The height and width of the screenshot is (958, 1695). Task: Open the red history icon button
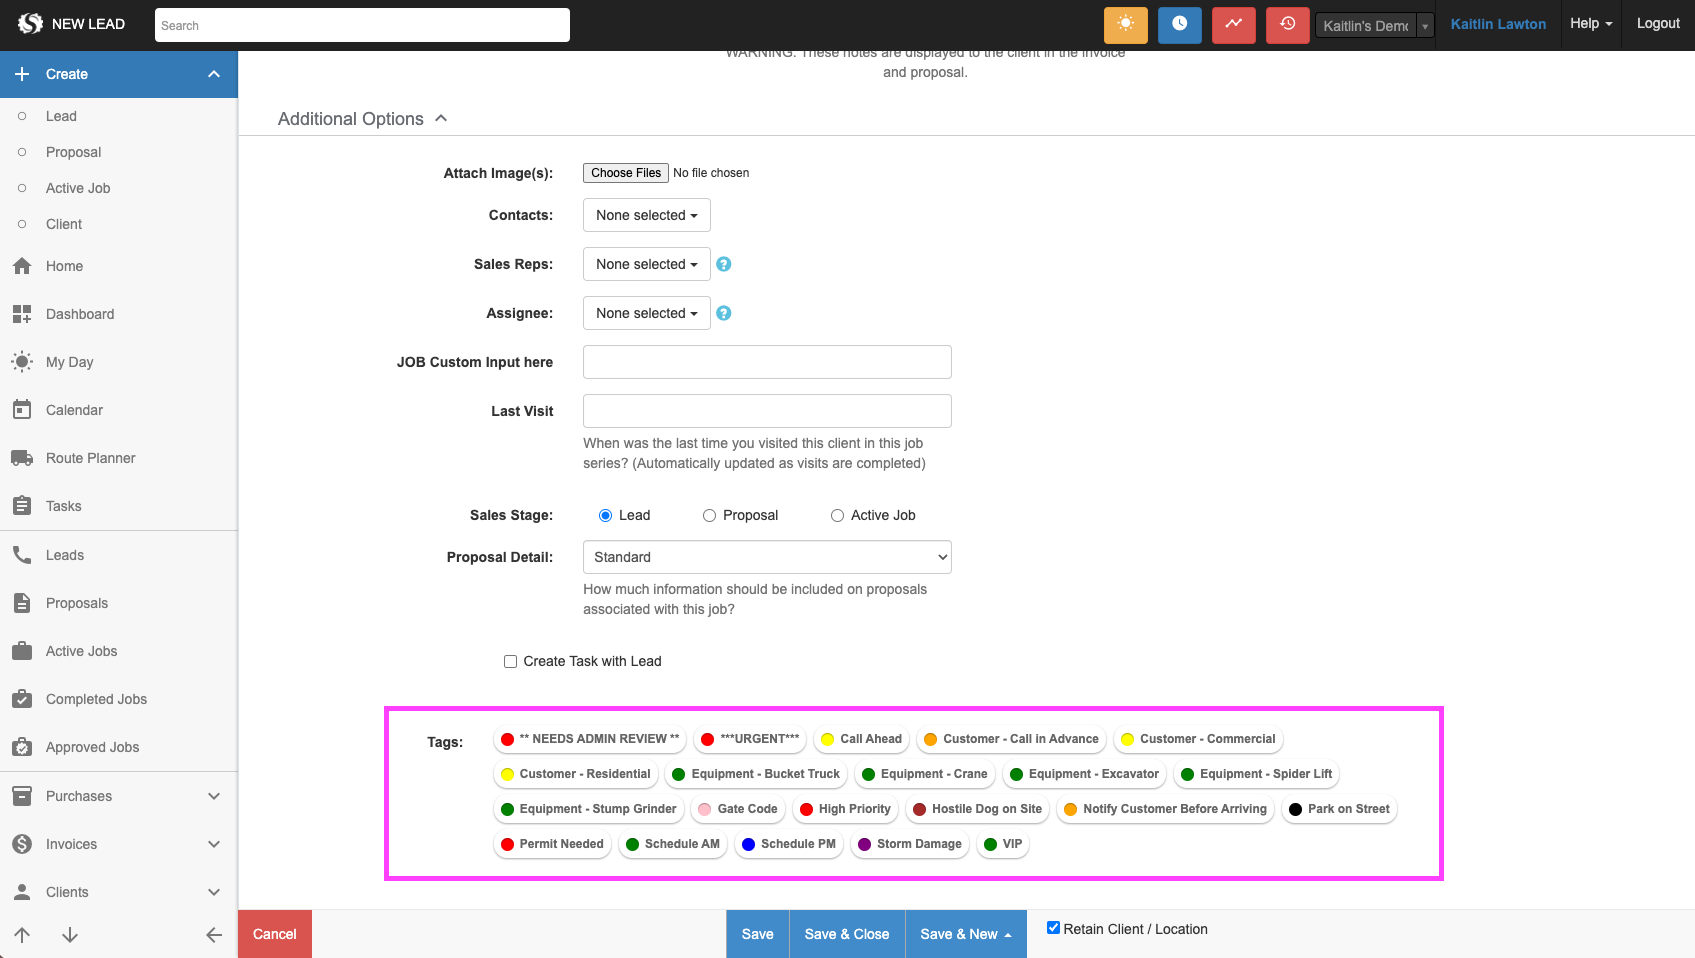click(x=1287, y=24)
